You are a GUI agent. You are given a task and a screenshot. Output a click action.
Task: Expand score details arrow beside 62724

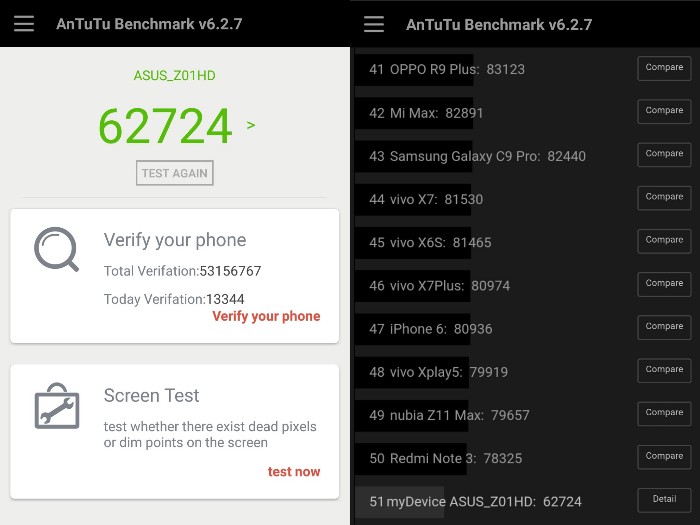(251, 125)
